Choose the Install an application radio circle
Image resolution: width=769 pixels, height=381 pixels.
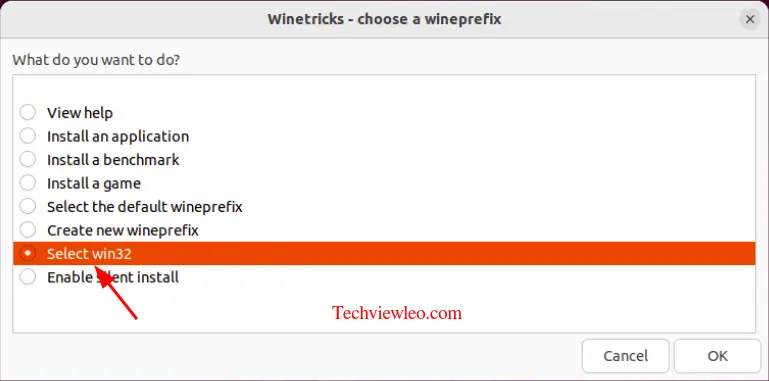click(x=27, y=136)
